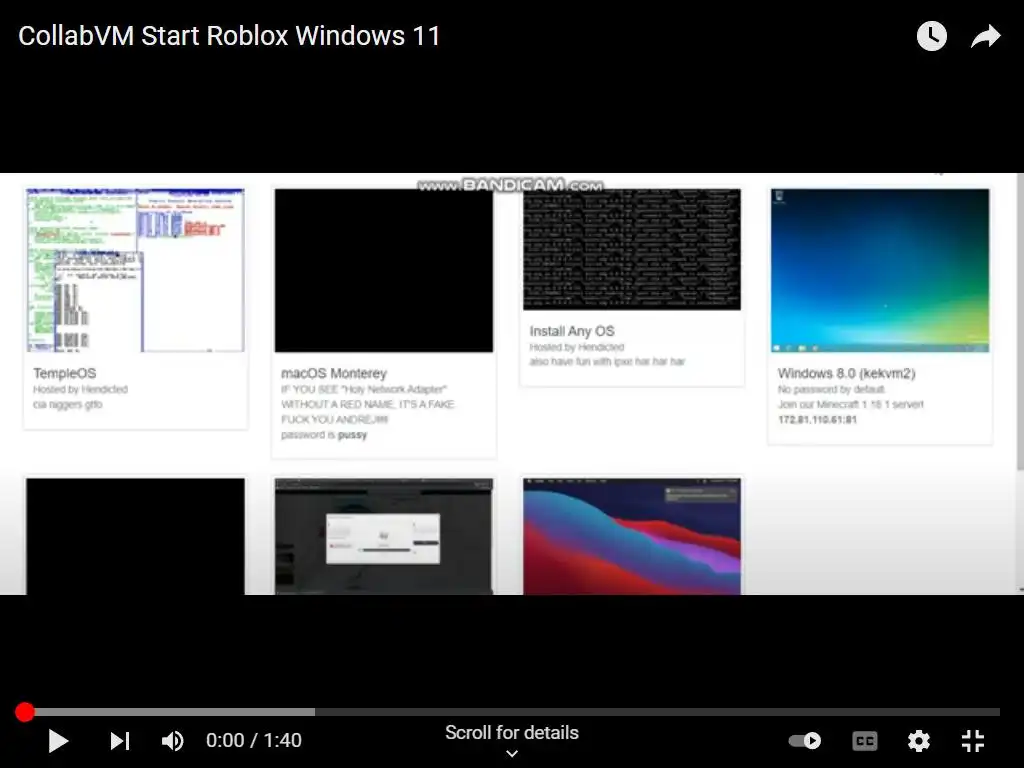Open the Windows 8.0 (kekvm2) thumbnail
The image size is (1024, 768).
coord(880,270)
